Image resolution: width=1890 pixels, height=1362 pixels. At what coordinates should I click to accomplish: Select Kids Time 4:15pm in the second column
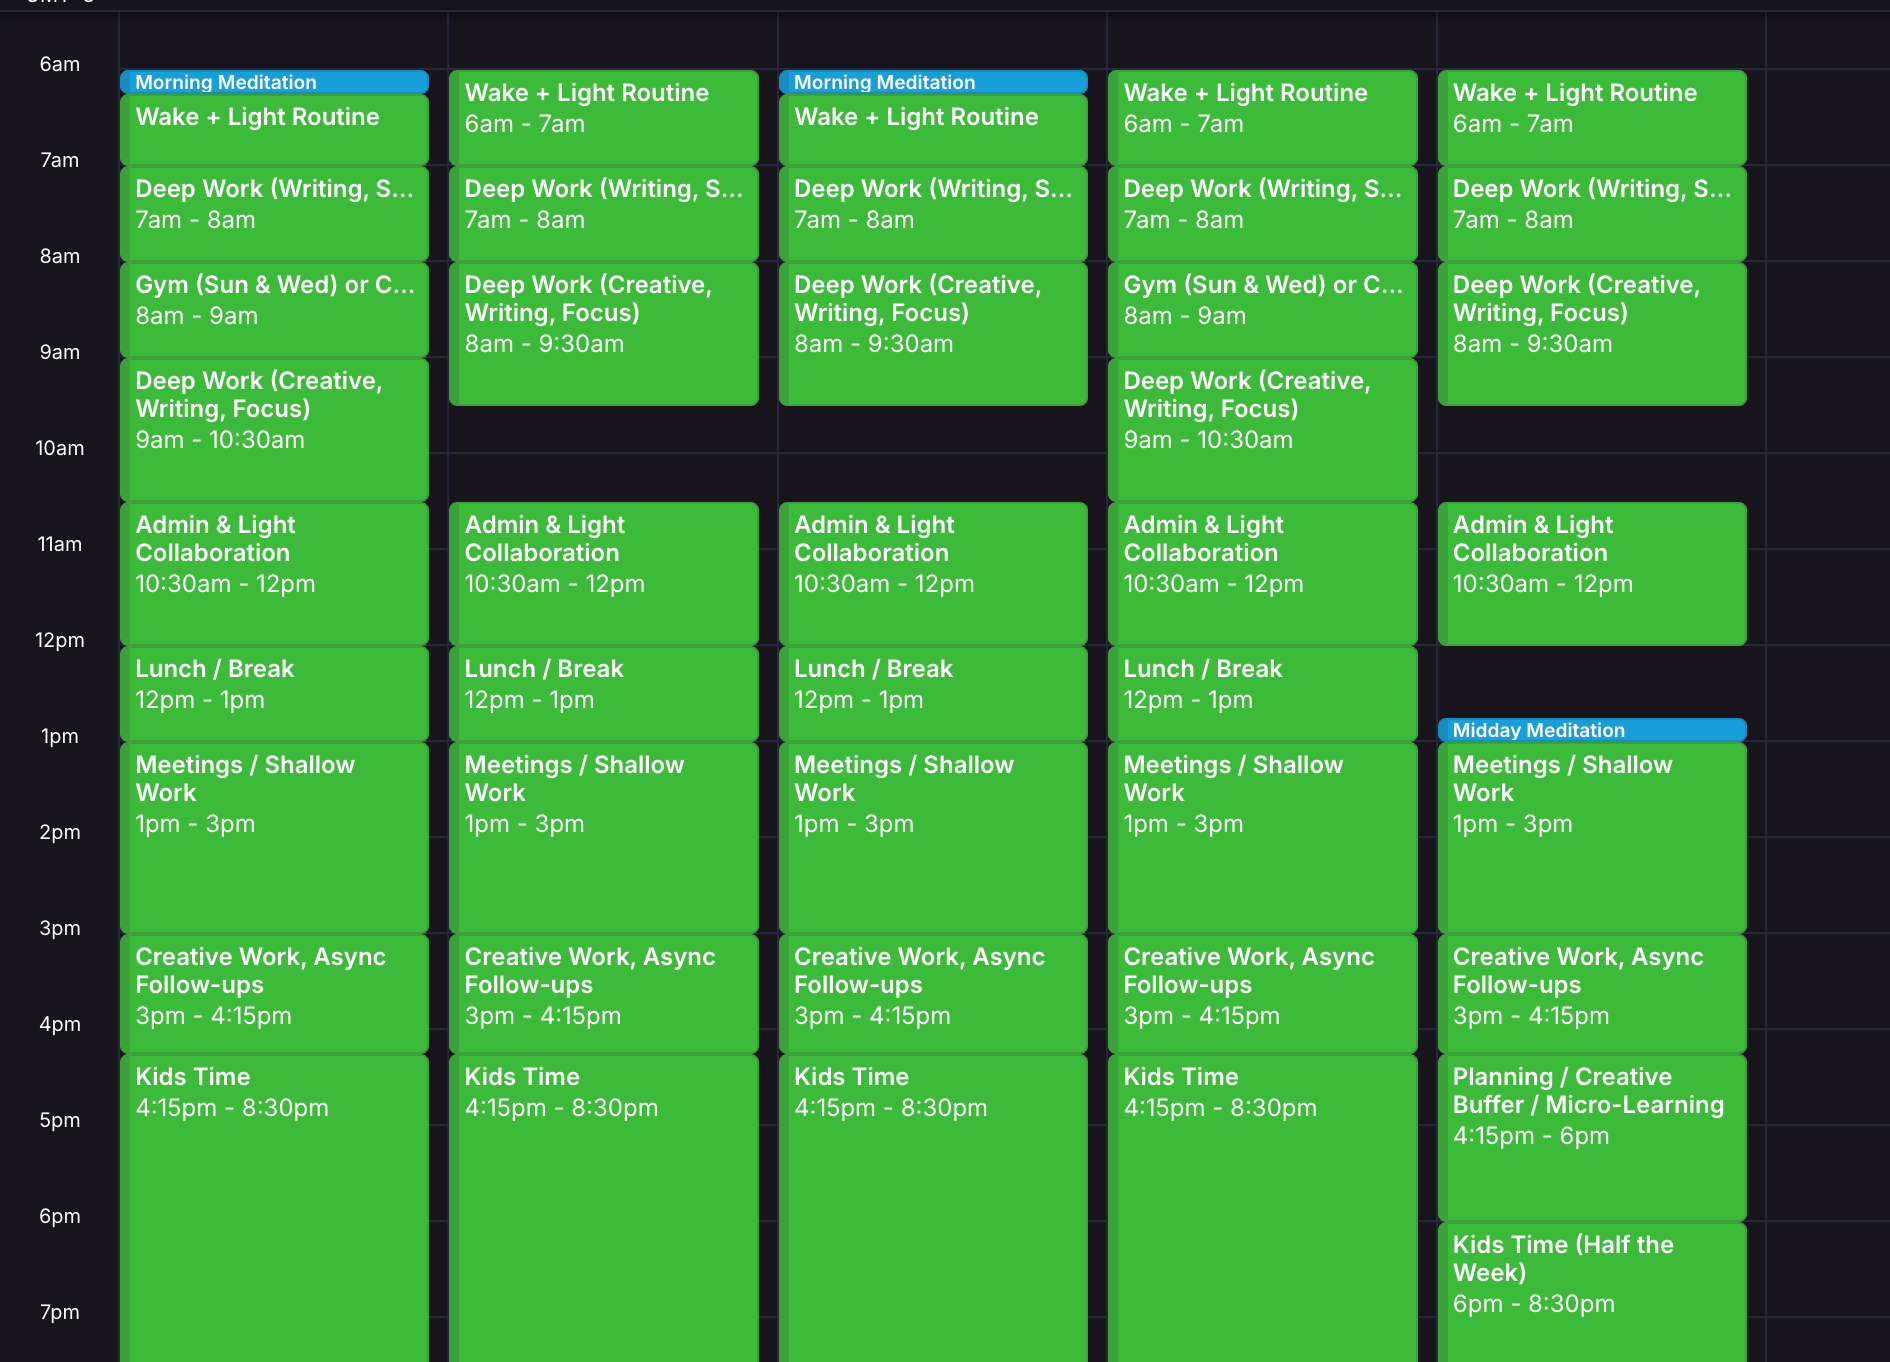click(x=604, y=1208)
